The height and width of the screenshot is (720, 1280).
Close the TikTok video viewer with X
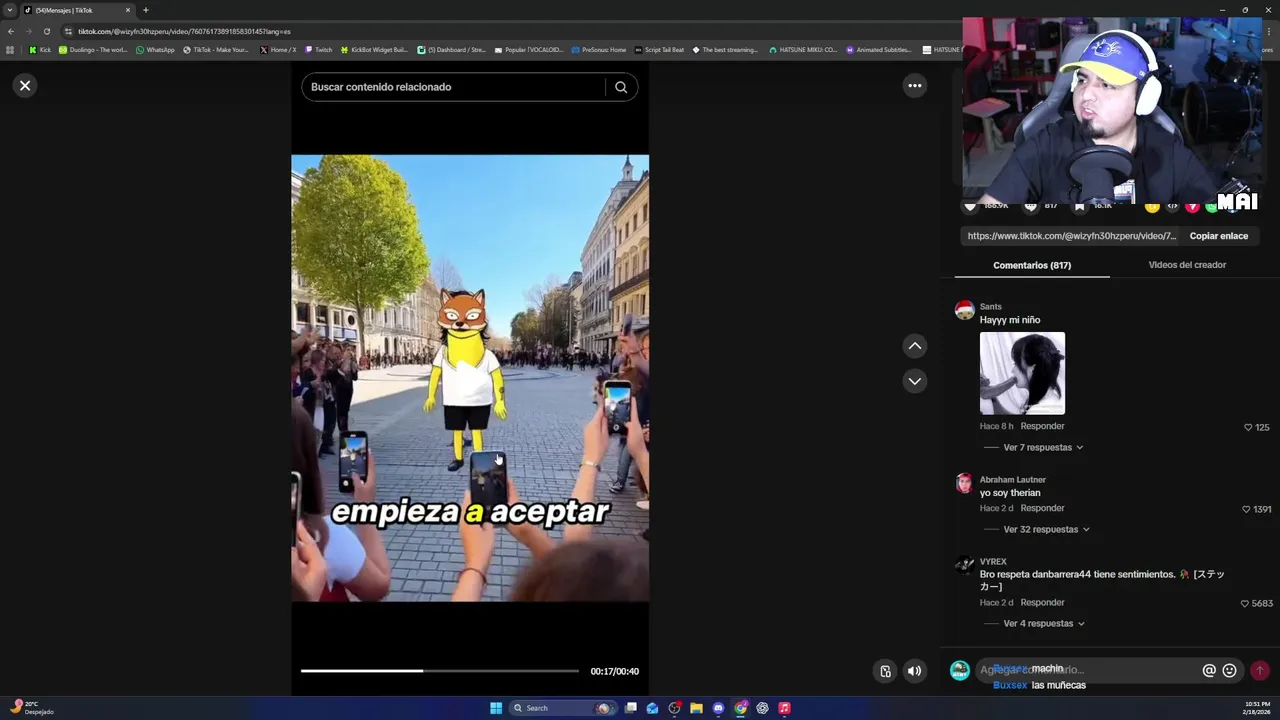point(25,86)
